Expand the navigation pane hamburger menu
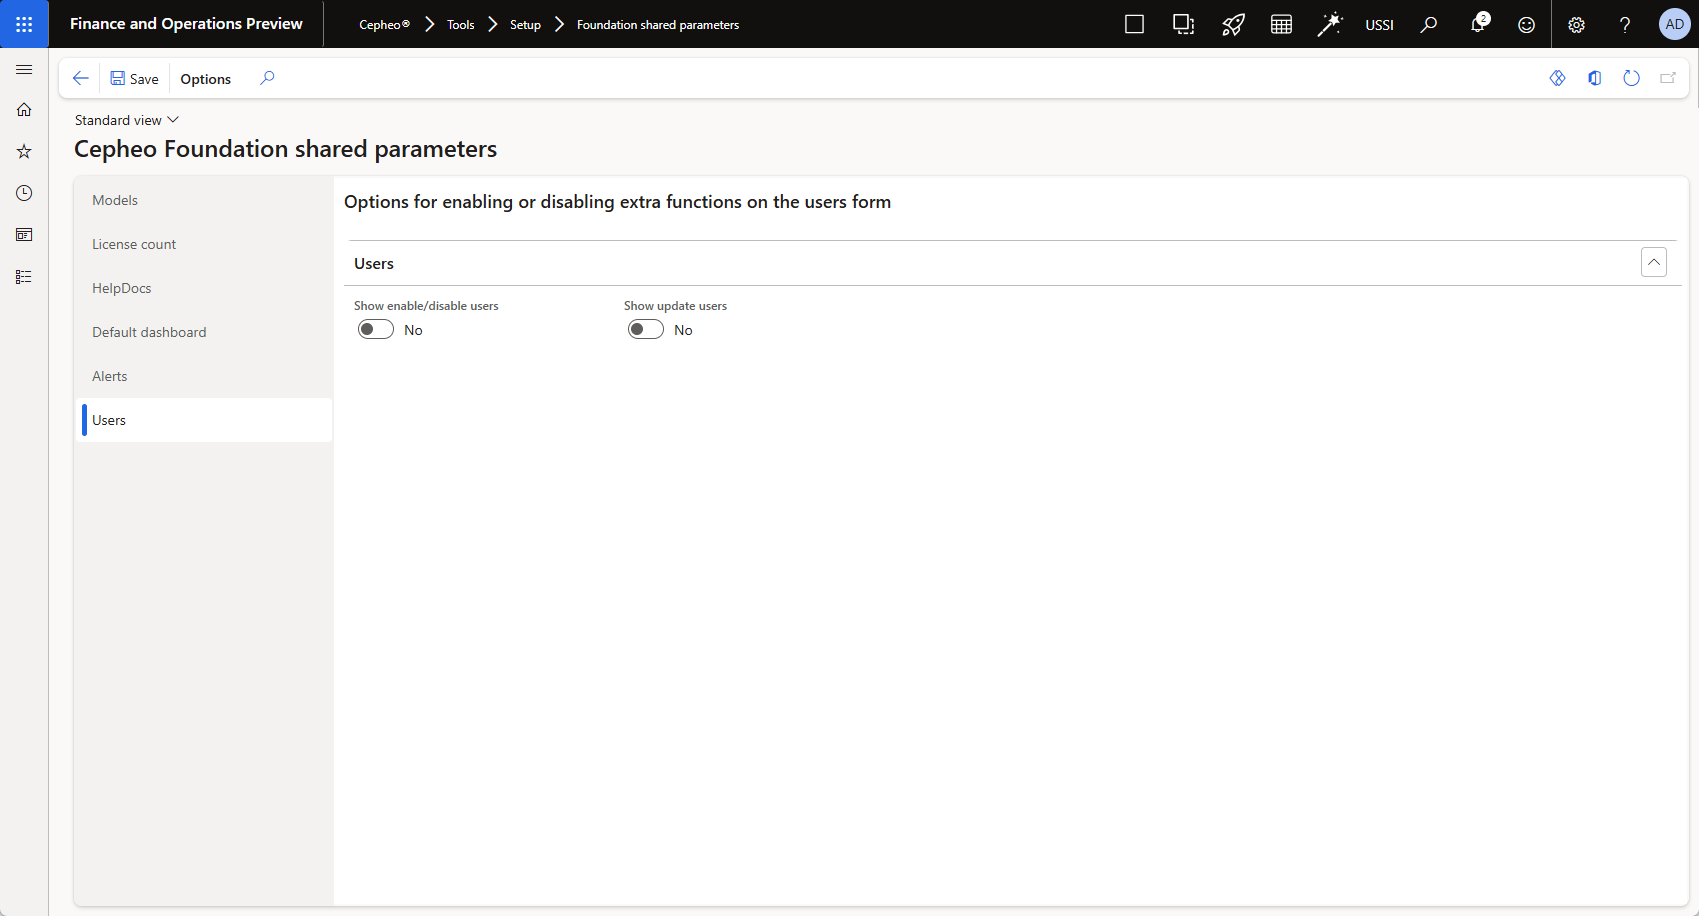 click(x=24, y=69)
